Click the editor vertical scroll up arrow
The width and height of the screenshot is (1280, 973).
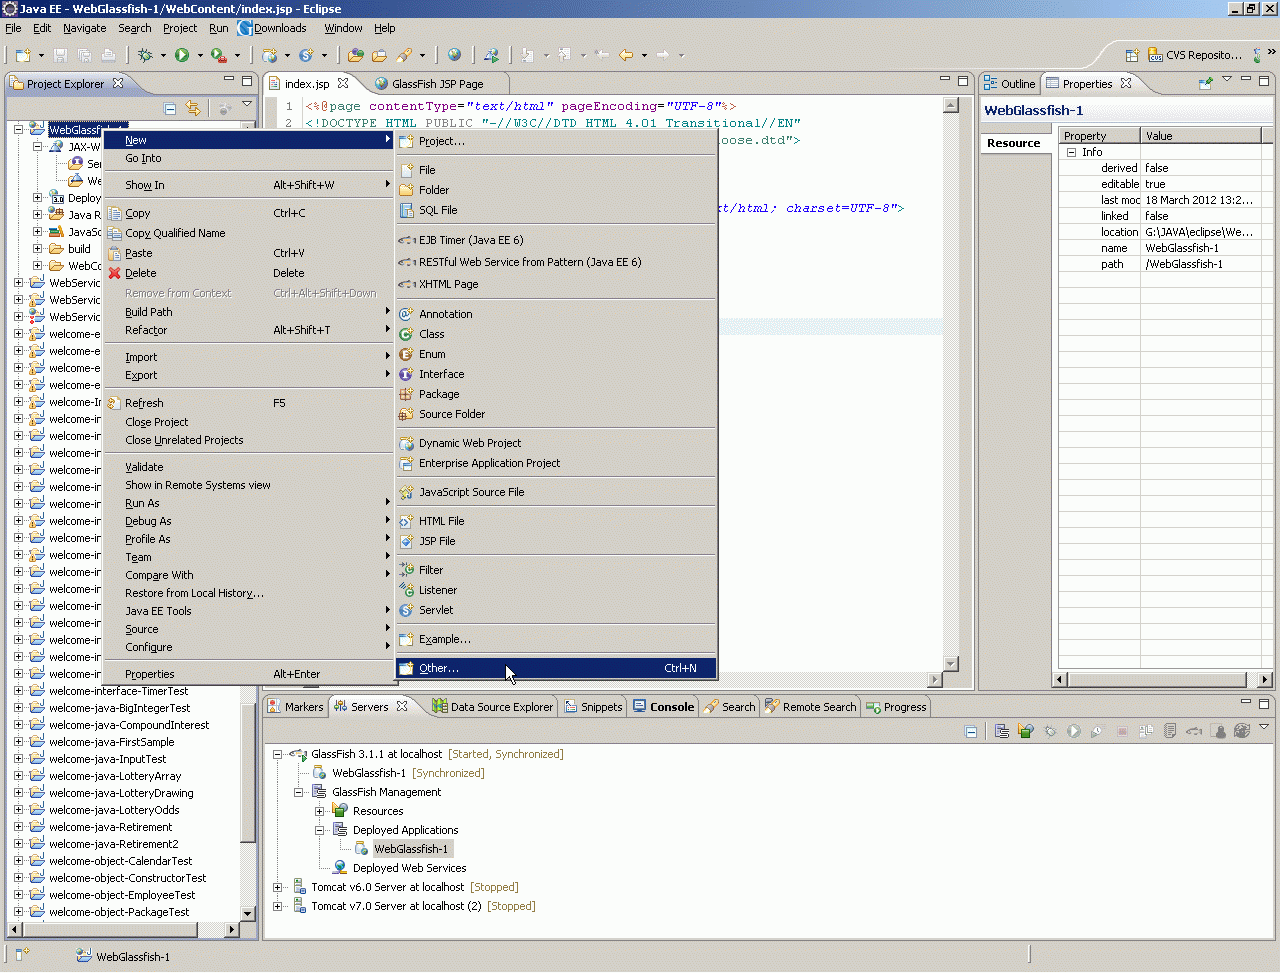[x=951, y=105]
